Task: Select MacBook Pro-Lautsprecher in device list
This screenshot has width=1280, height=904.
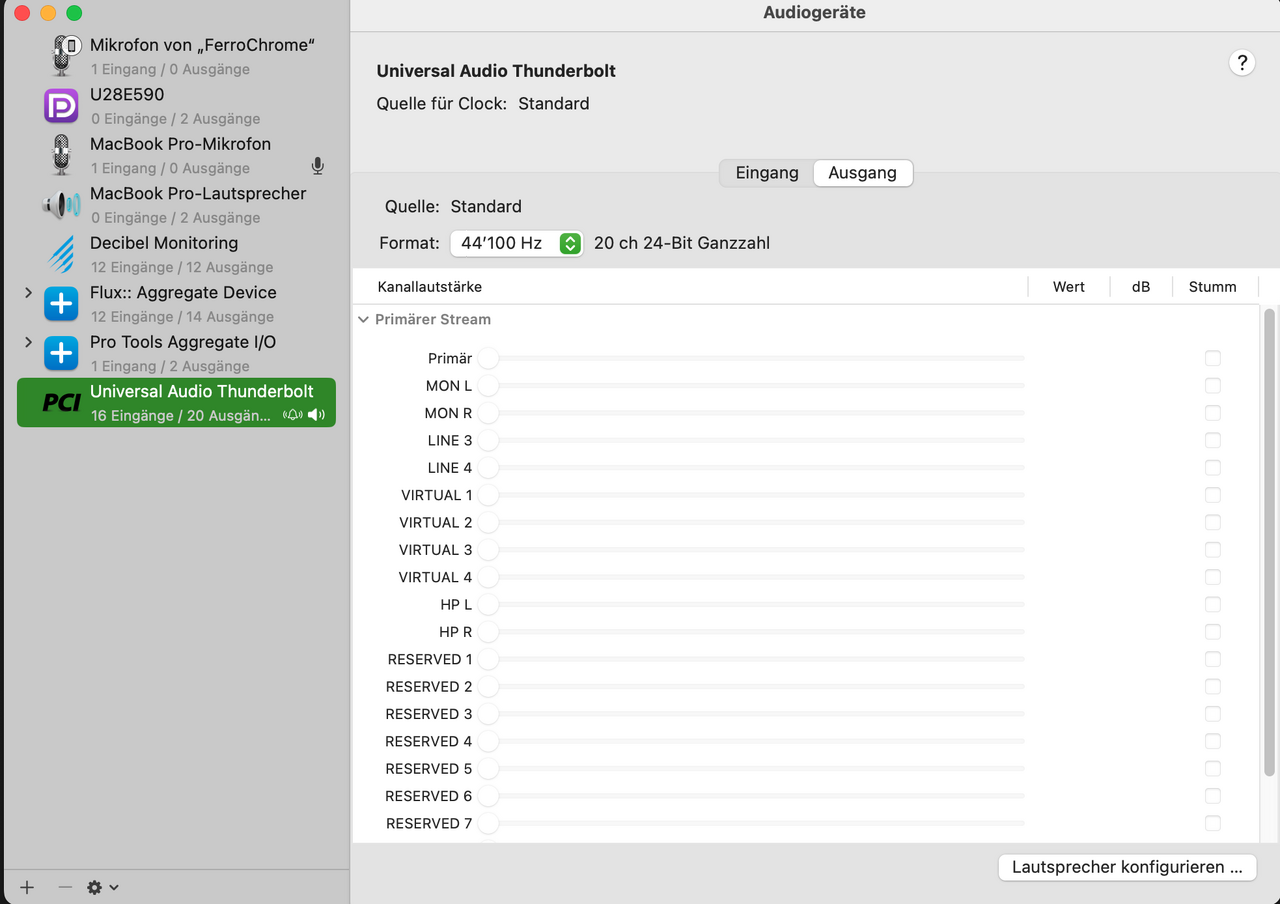Action: [177, 205]
